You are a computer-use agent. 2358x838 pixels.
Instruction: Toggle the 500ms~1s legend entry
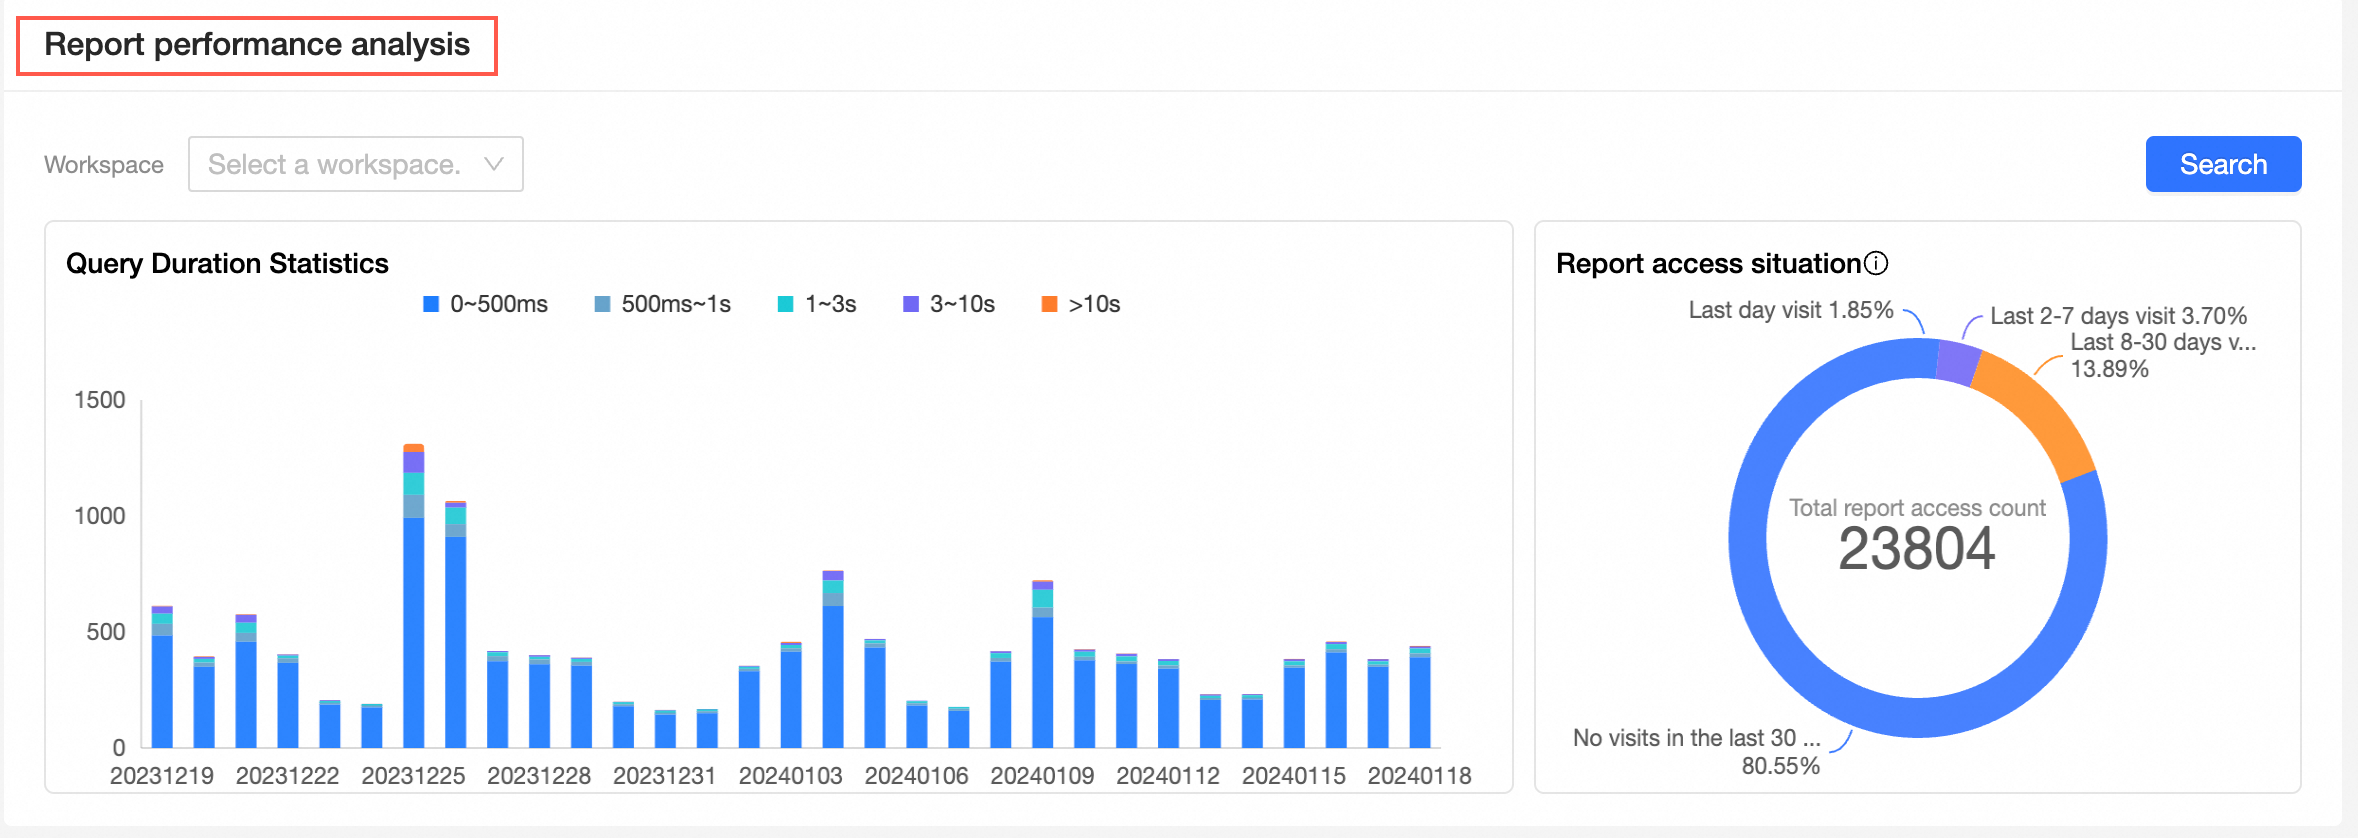(663, 304)
